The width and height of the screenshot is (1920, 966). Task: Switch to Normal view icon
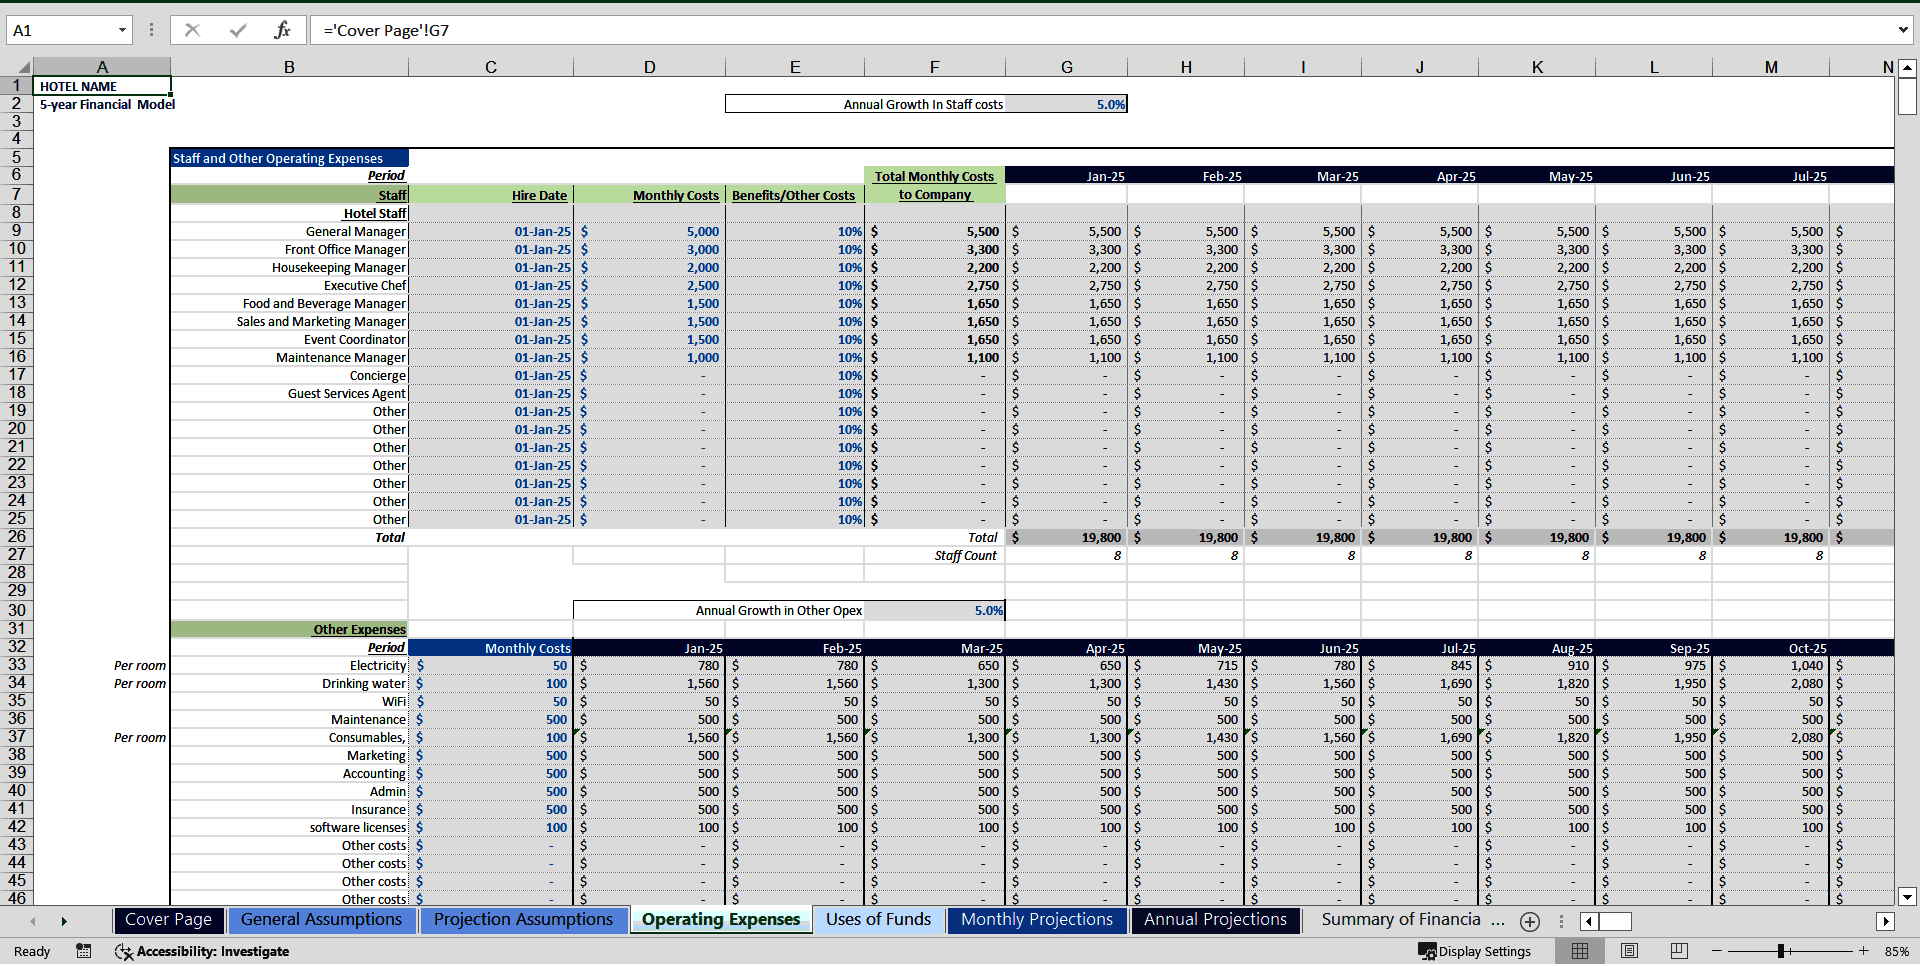tap(1580, 951)
